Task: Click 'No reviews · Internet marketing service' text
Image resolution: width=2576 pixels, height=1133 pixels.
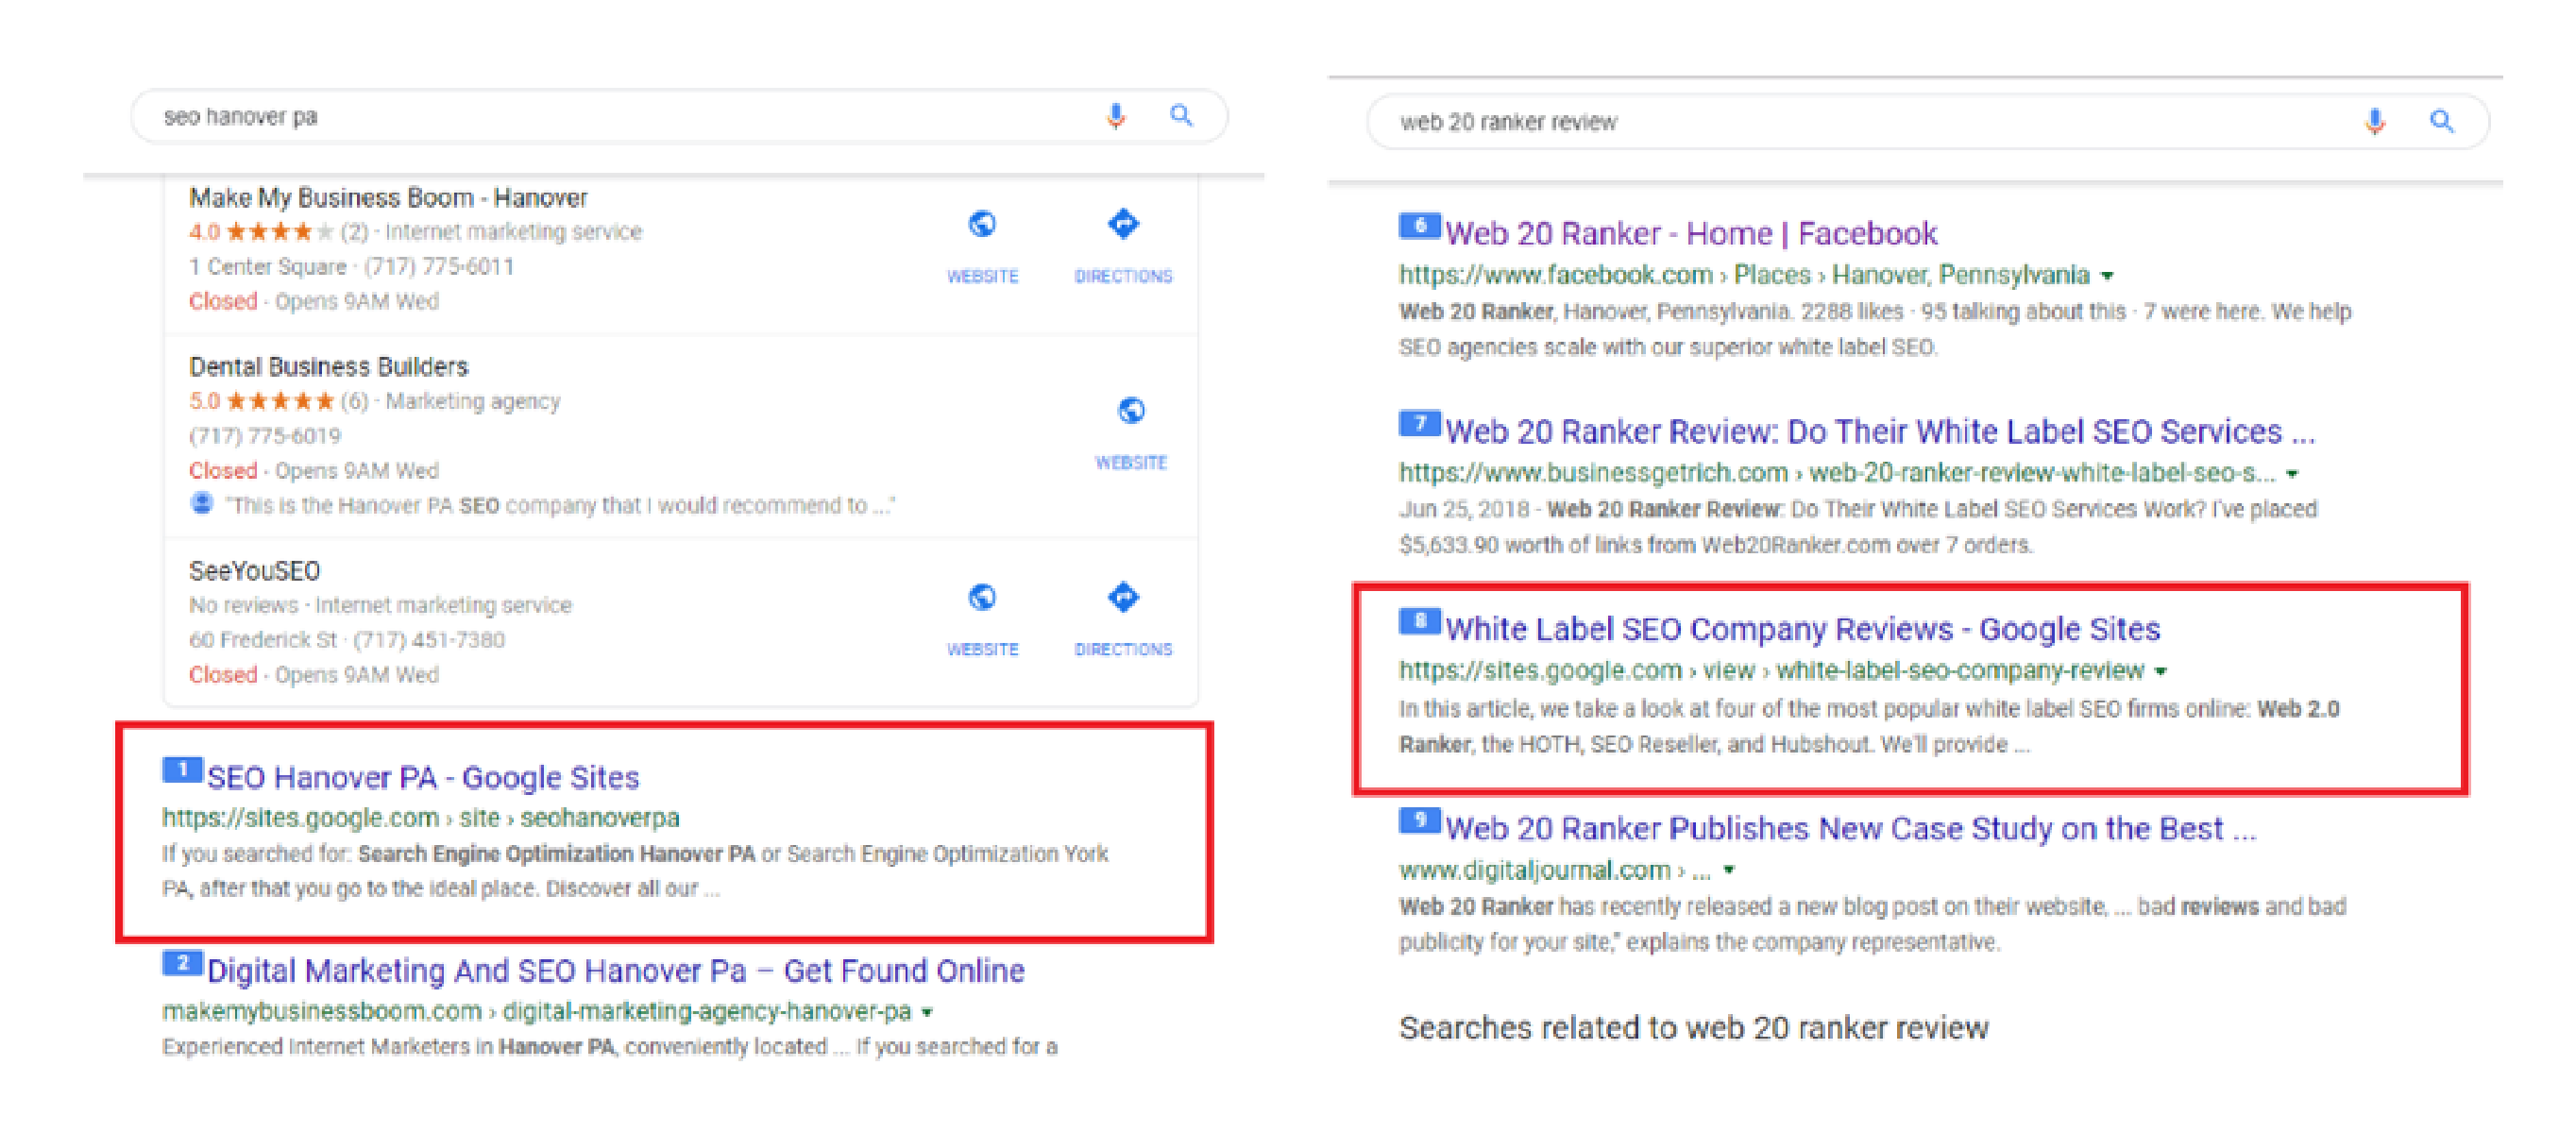Action: coord(380,605)
